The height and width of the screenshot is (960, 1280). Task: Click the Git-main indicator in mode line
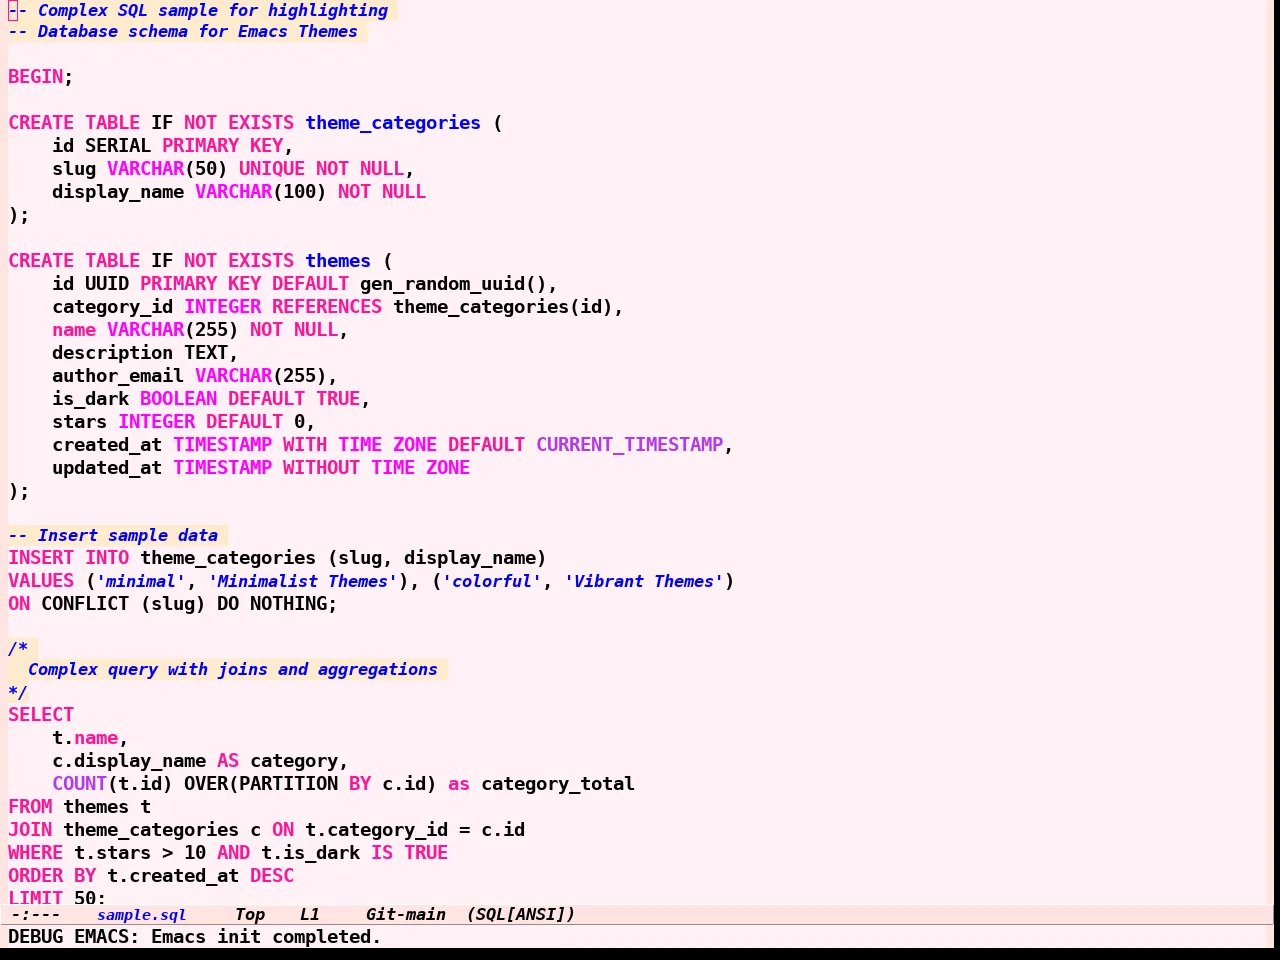tap(405, 914)
